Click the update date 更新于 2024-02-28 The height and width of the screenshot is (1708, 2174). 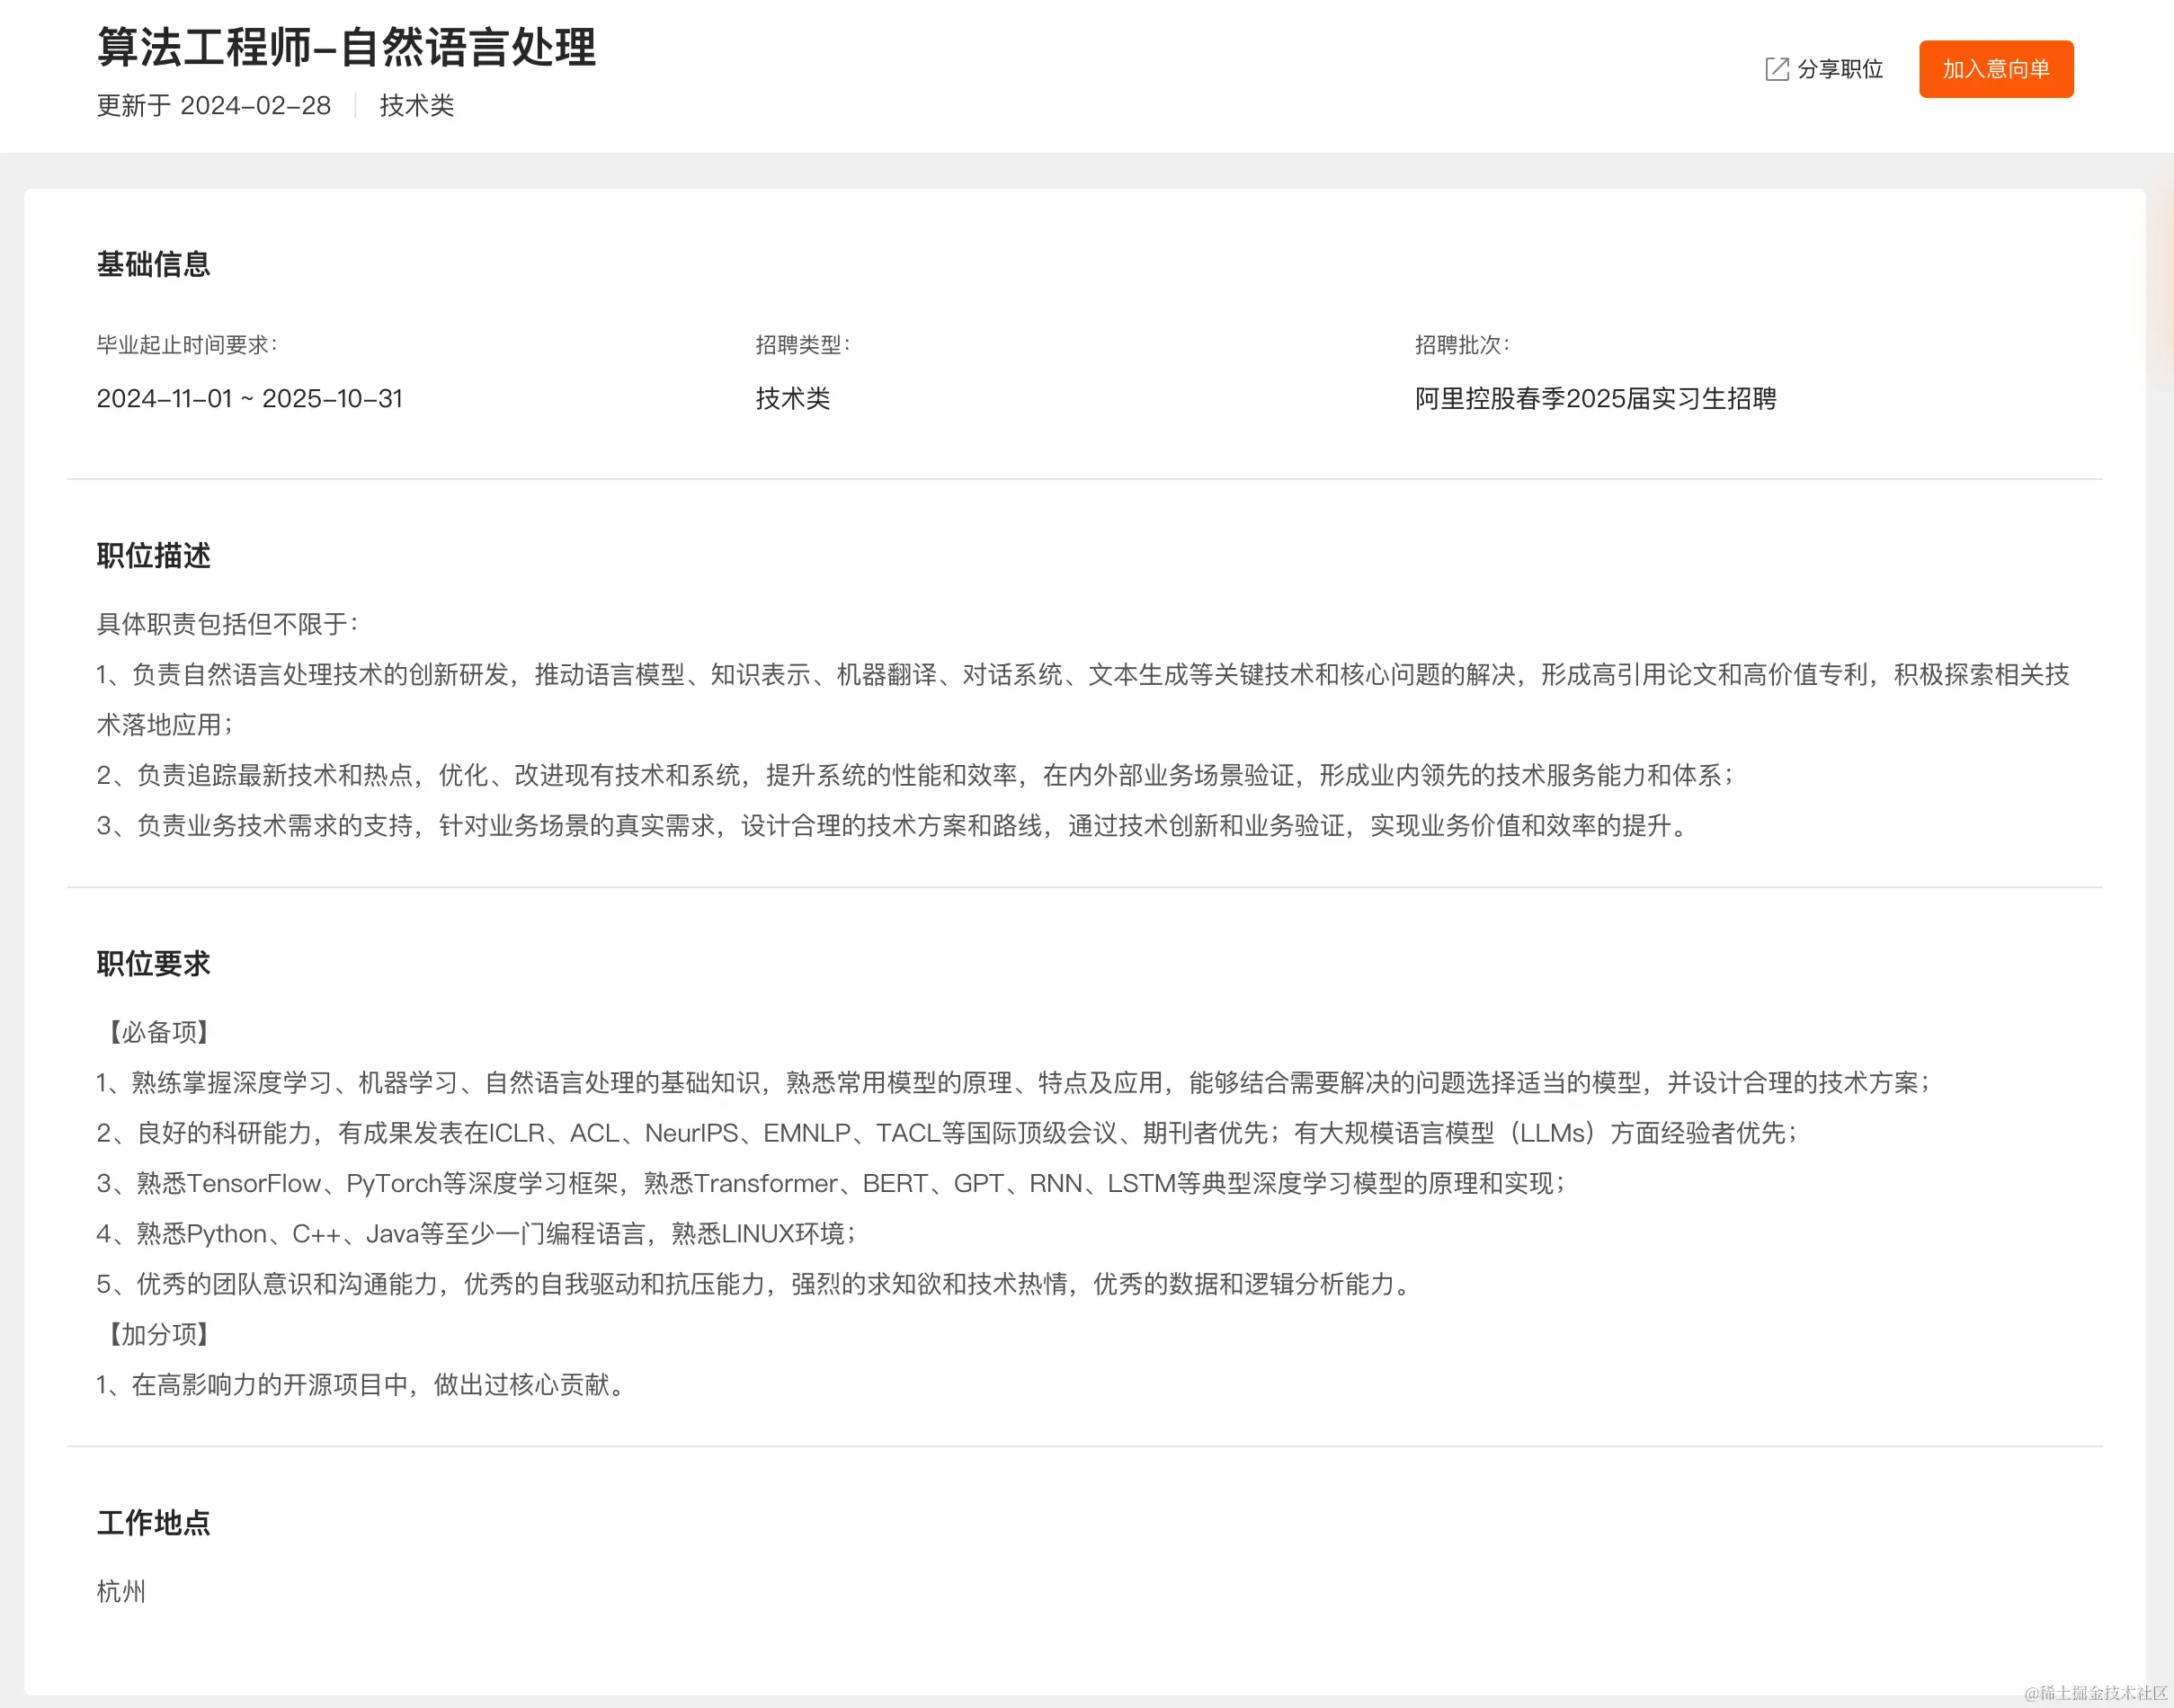pyautogui.click(x=213, y=105)
